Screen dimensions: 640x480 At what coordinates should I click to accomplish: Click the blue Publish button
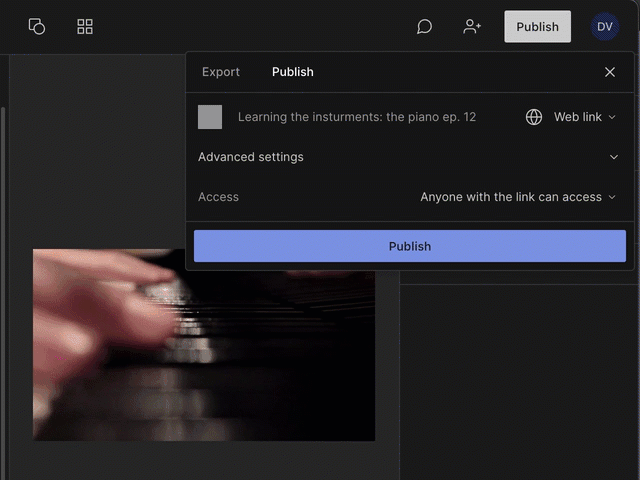coord(409,246)
